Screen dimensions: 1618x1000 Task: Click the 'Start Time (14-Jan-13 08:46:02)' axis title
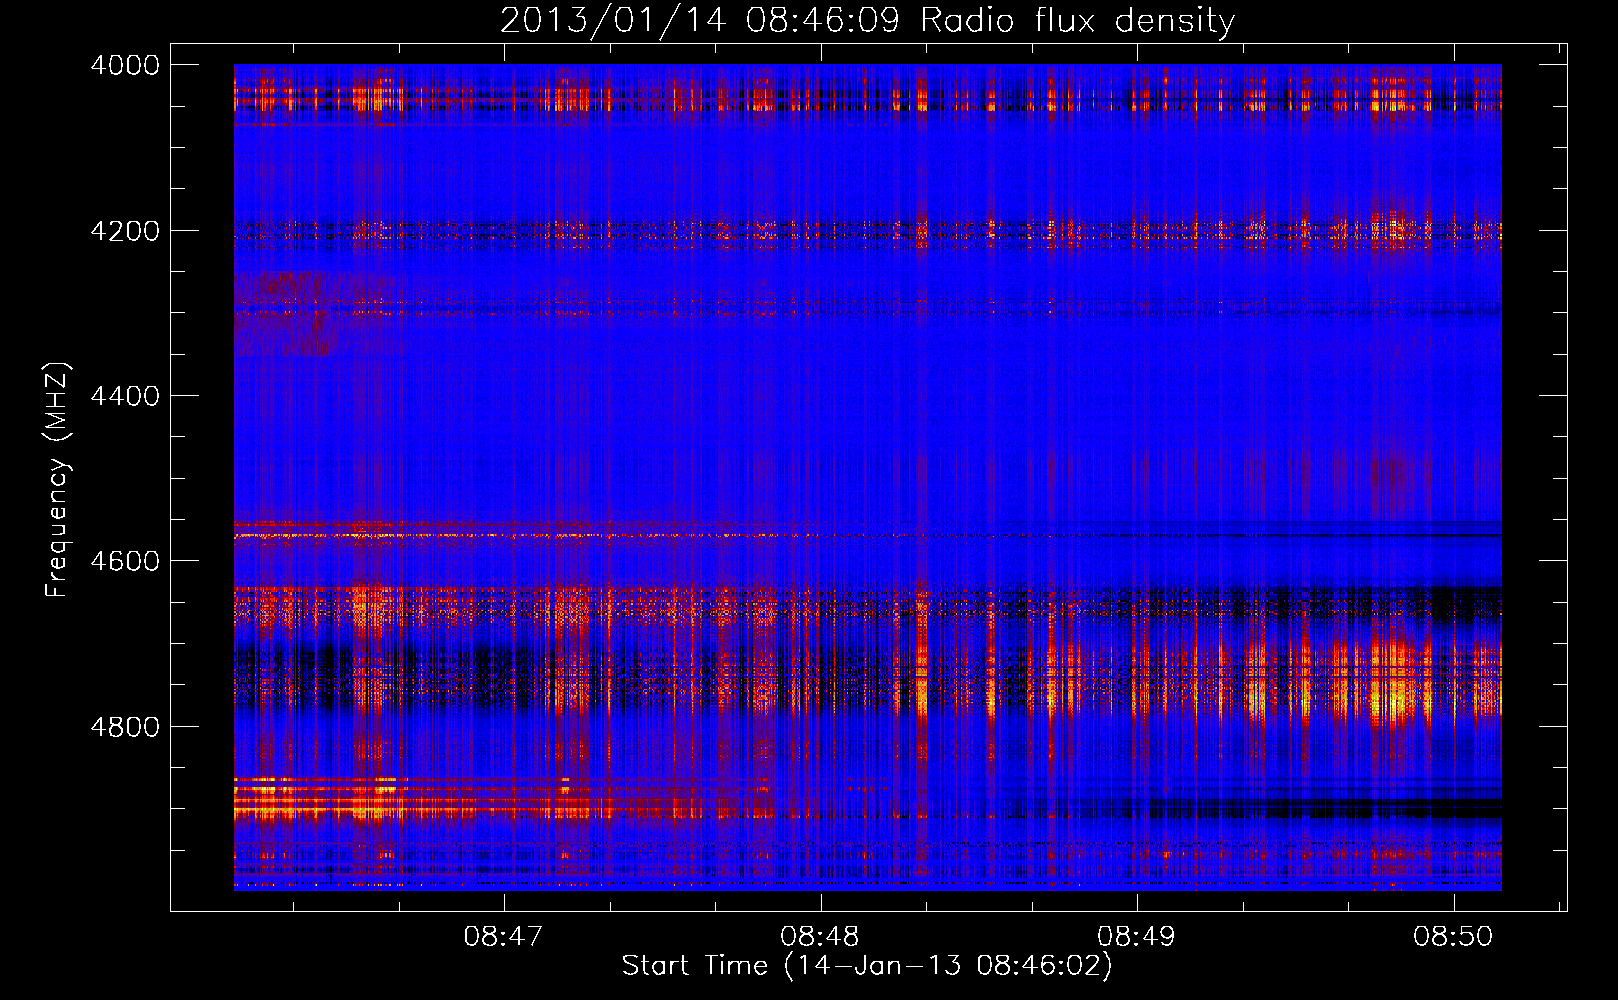pyautogui.click(x=867, y=966)
